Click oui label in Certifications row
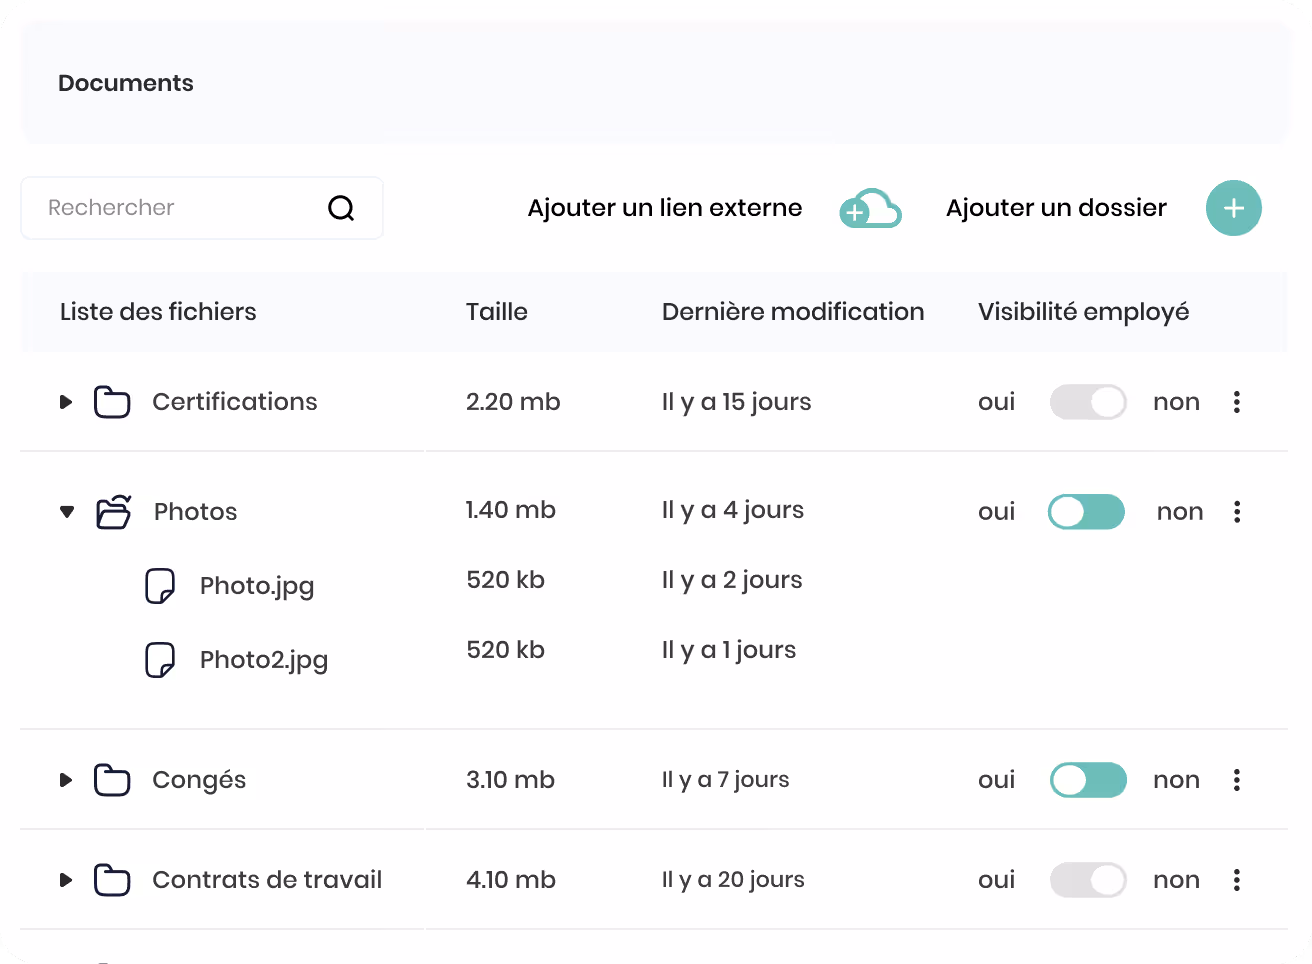Image resolution: width=1312 pixels, height=964 pixels. [997, 402]
